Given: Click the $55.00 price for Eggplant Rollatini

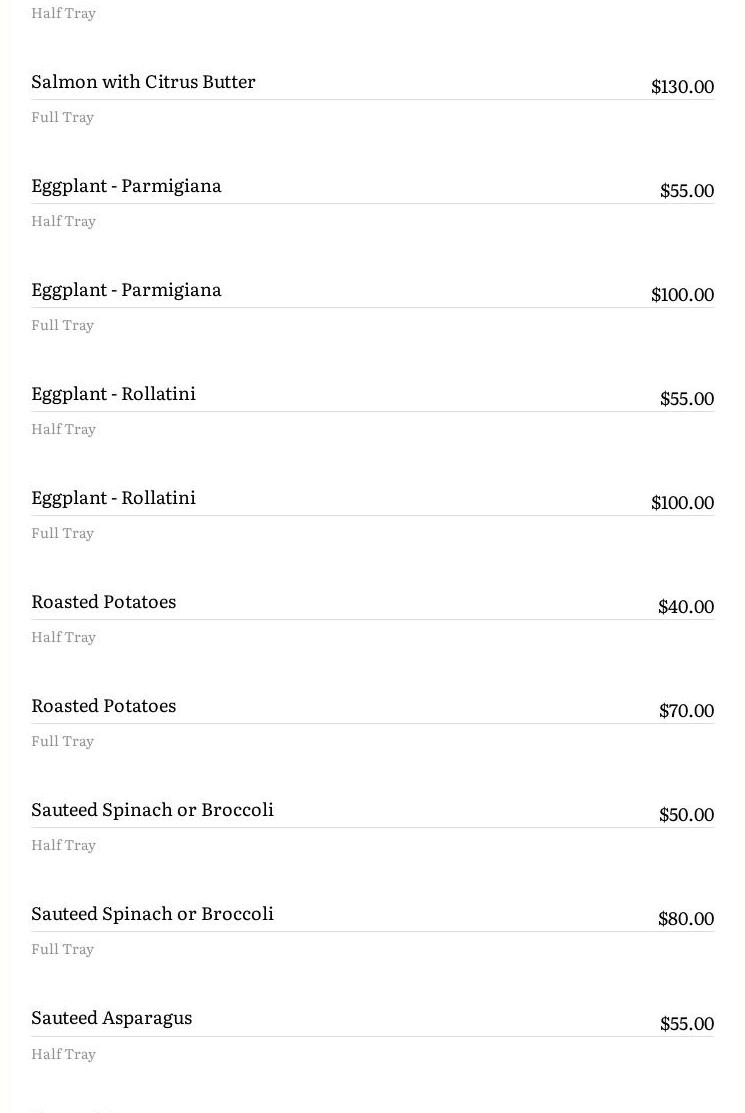Looking at the screenshot, I should 686,399.
